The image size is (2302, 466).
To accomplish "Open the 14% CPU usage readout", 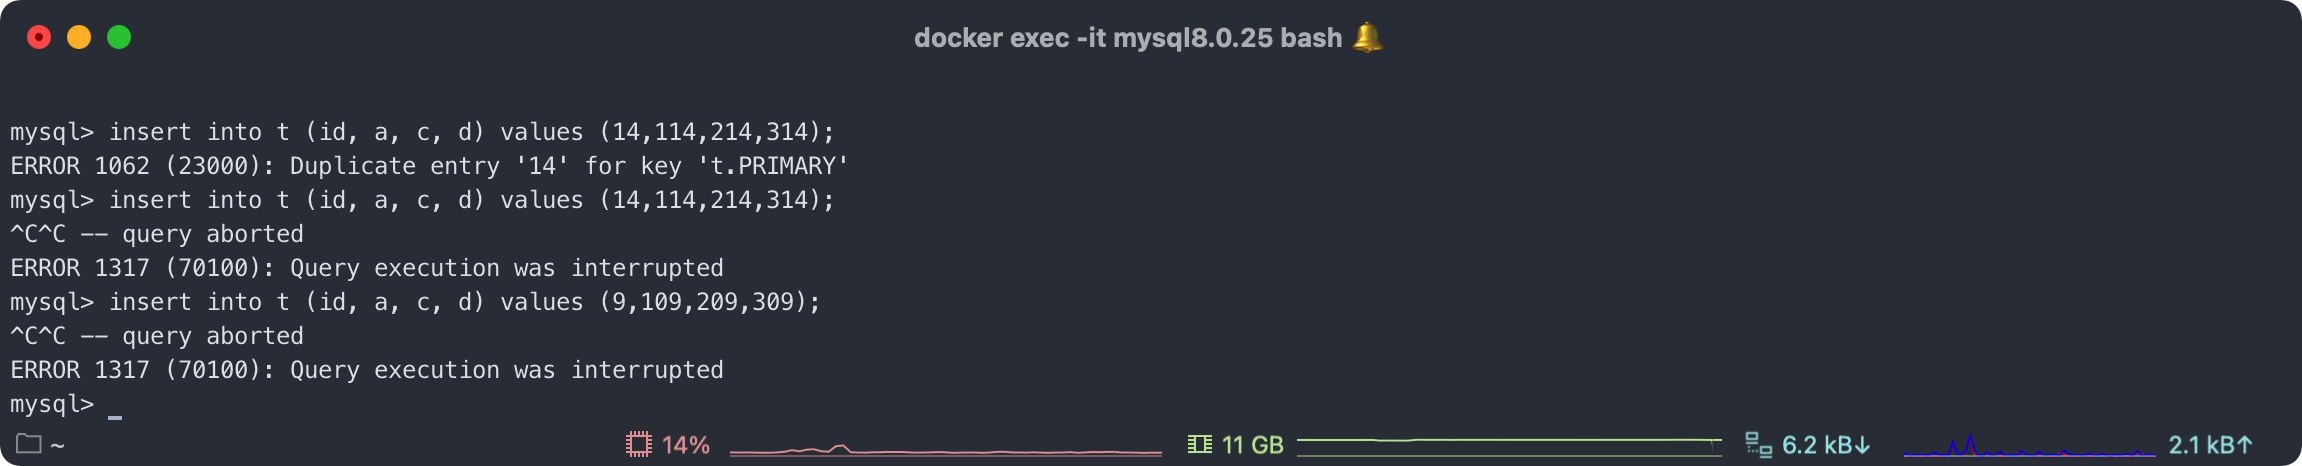I will click(x=686, y=445).
